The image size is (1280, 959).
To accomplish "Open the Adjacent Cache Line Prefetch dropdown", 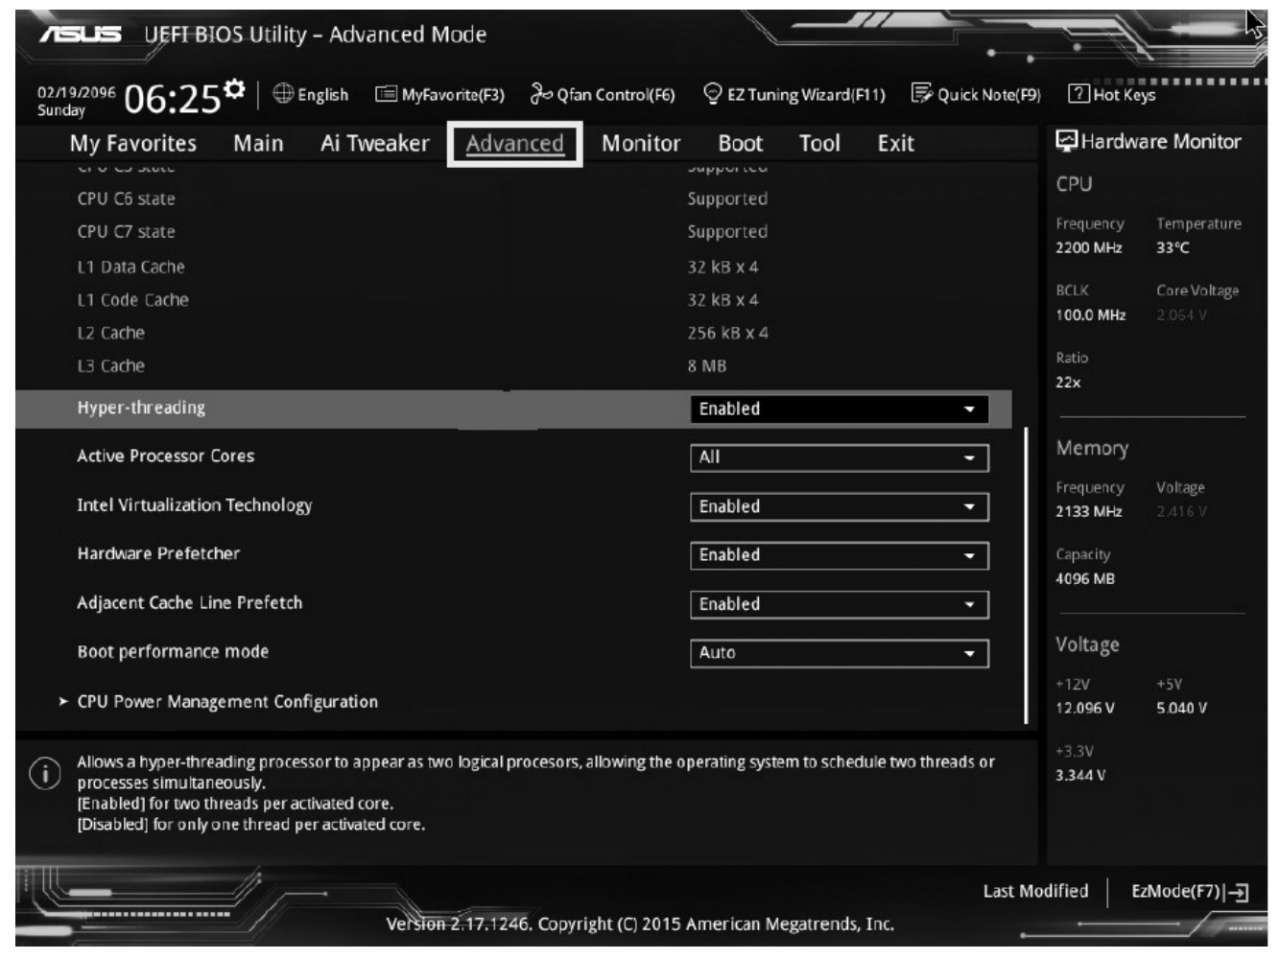I will (x=839, y=604).
